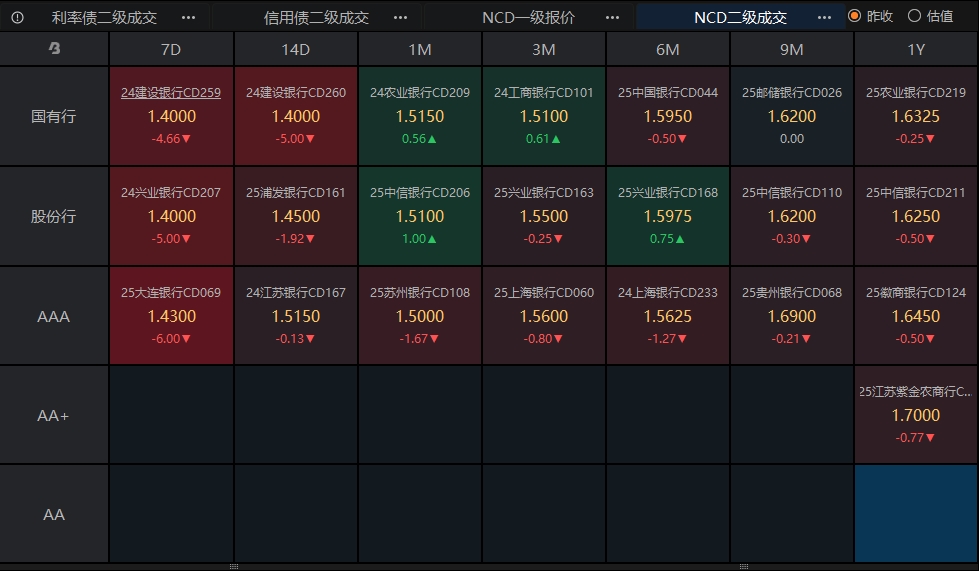Click the 14D column header
The image size is (979, 571).
[x=295, y=49]
